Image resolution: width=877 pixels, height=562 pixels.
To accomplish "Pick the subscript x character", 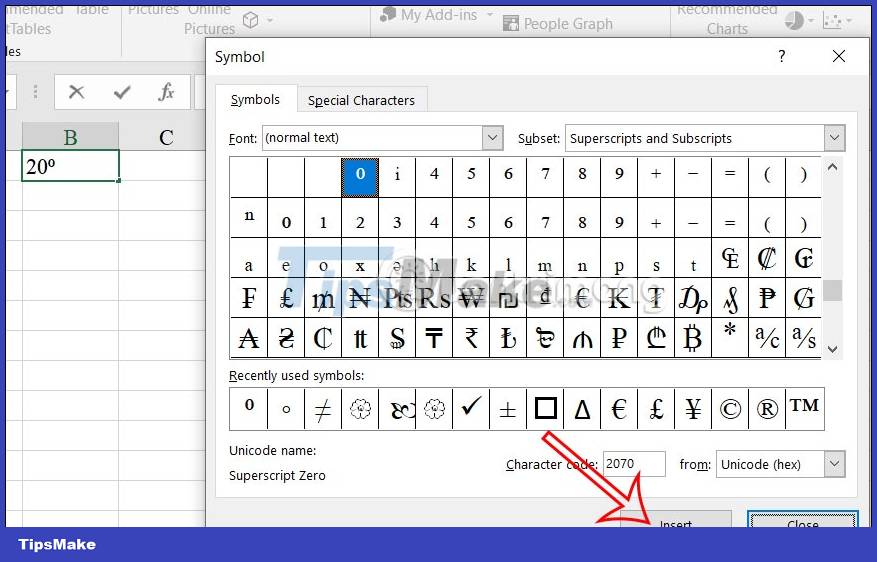I will point(360,258).
